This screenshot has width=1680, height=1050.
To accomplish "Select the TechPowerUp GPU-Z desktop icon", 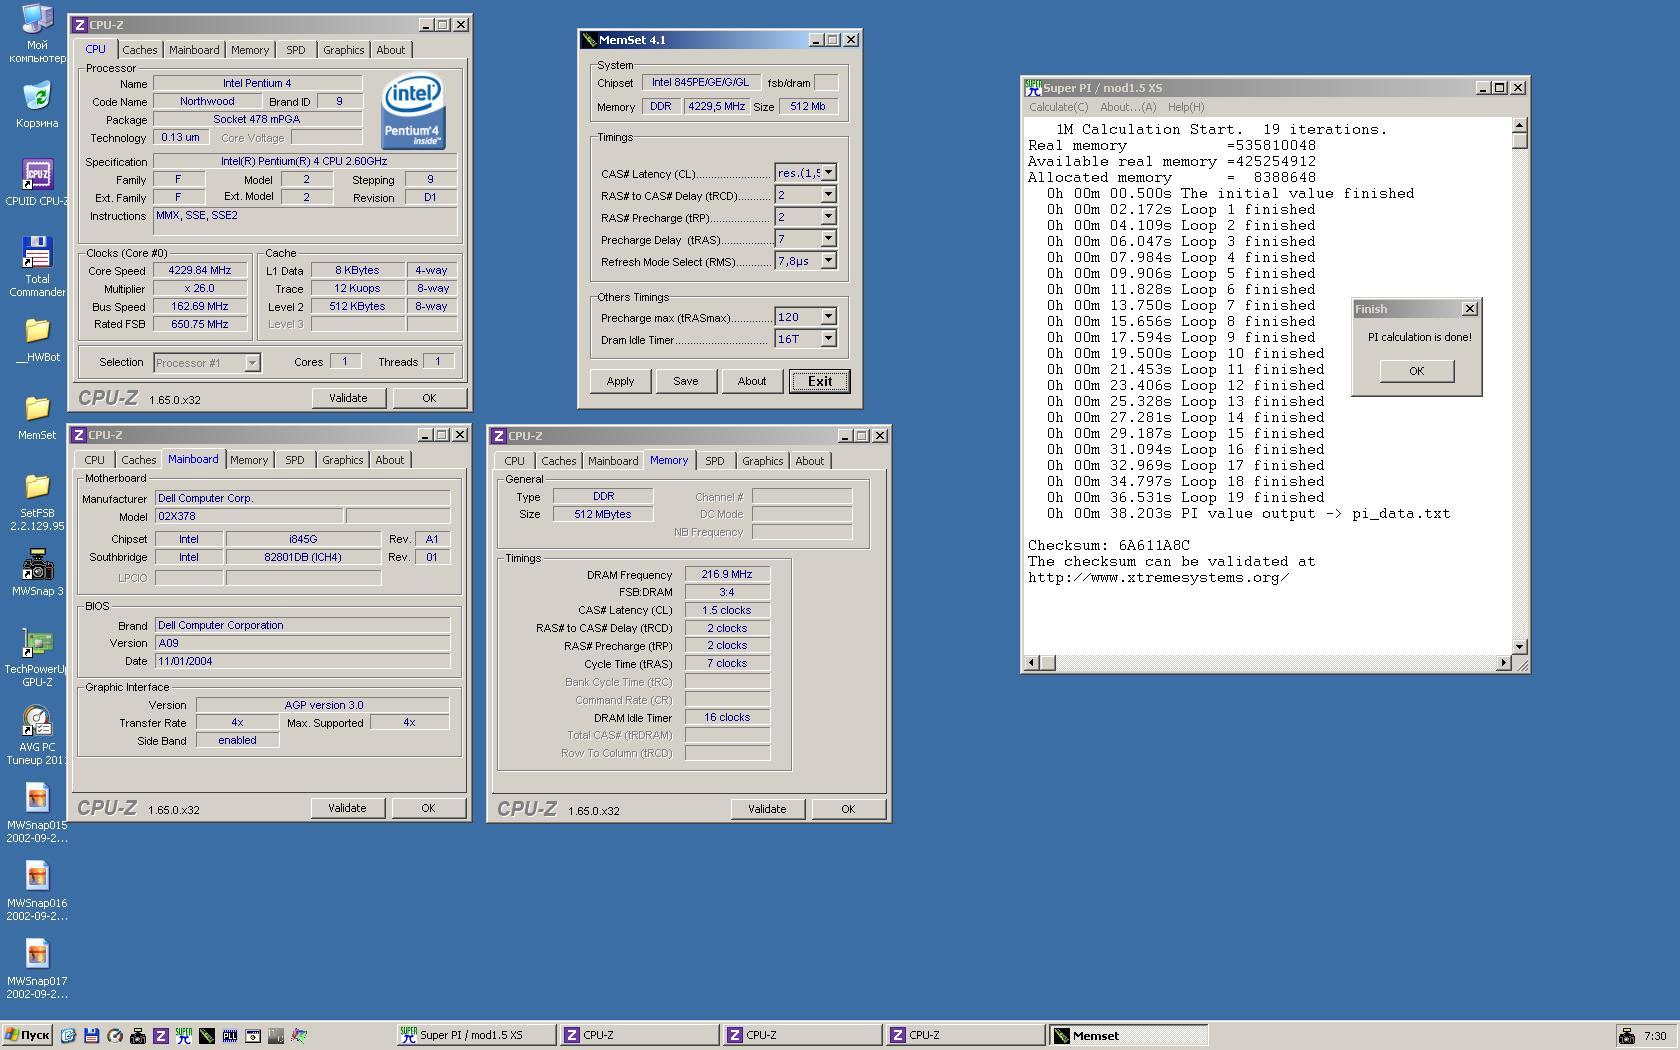I will (37, 657).
